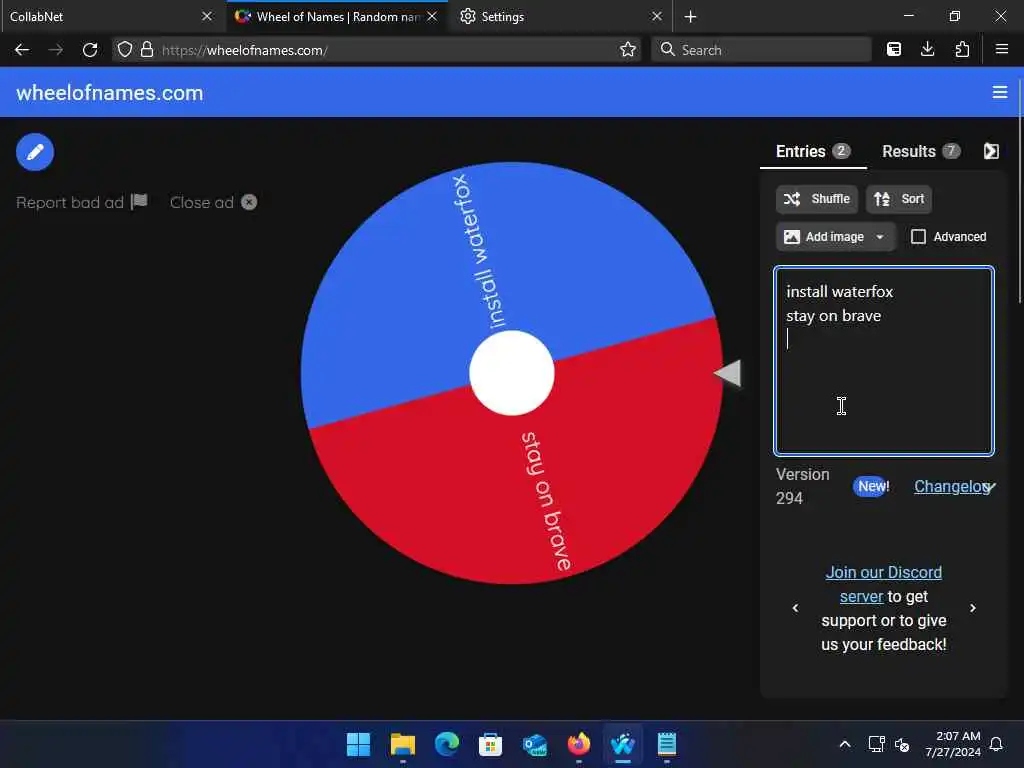Open the wheelofnames hamburger menu
The width and height of the screenshot is (1024, 768).
coord(1000,92)
